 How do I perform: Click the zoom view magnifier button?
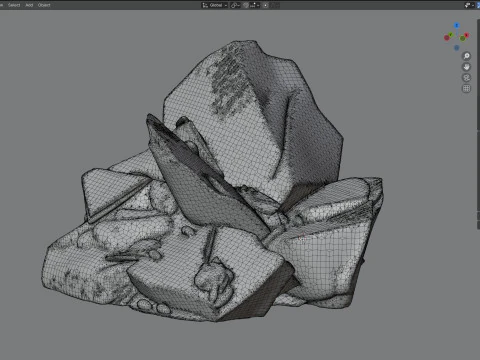tap(467, 56)
